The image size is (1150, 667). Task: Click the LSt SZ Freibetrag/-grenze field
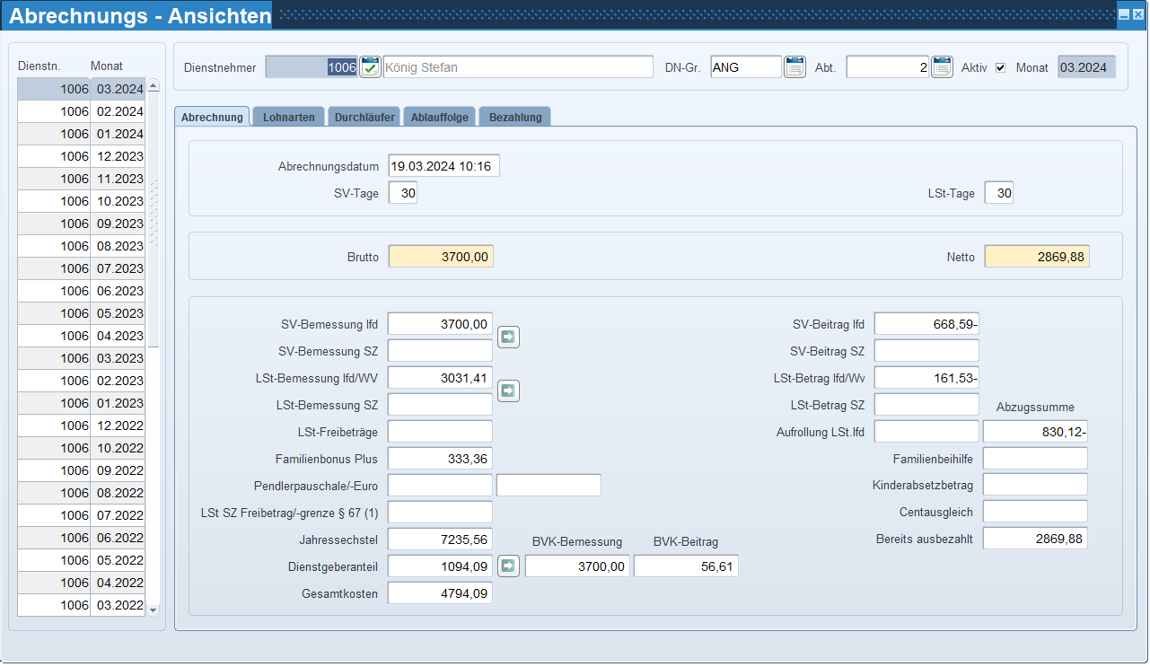[440, 512]
